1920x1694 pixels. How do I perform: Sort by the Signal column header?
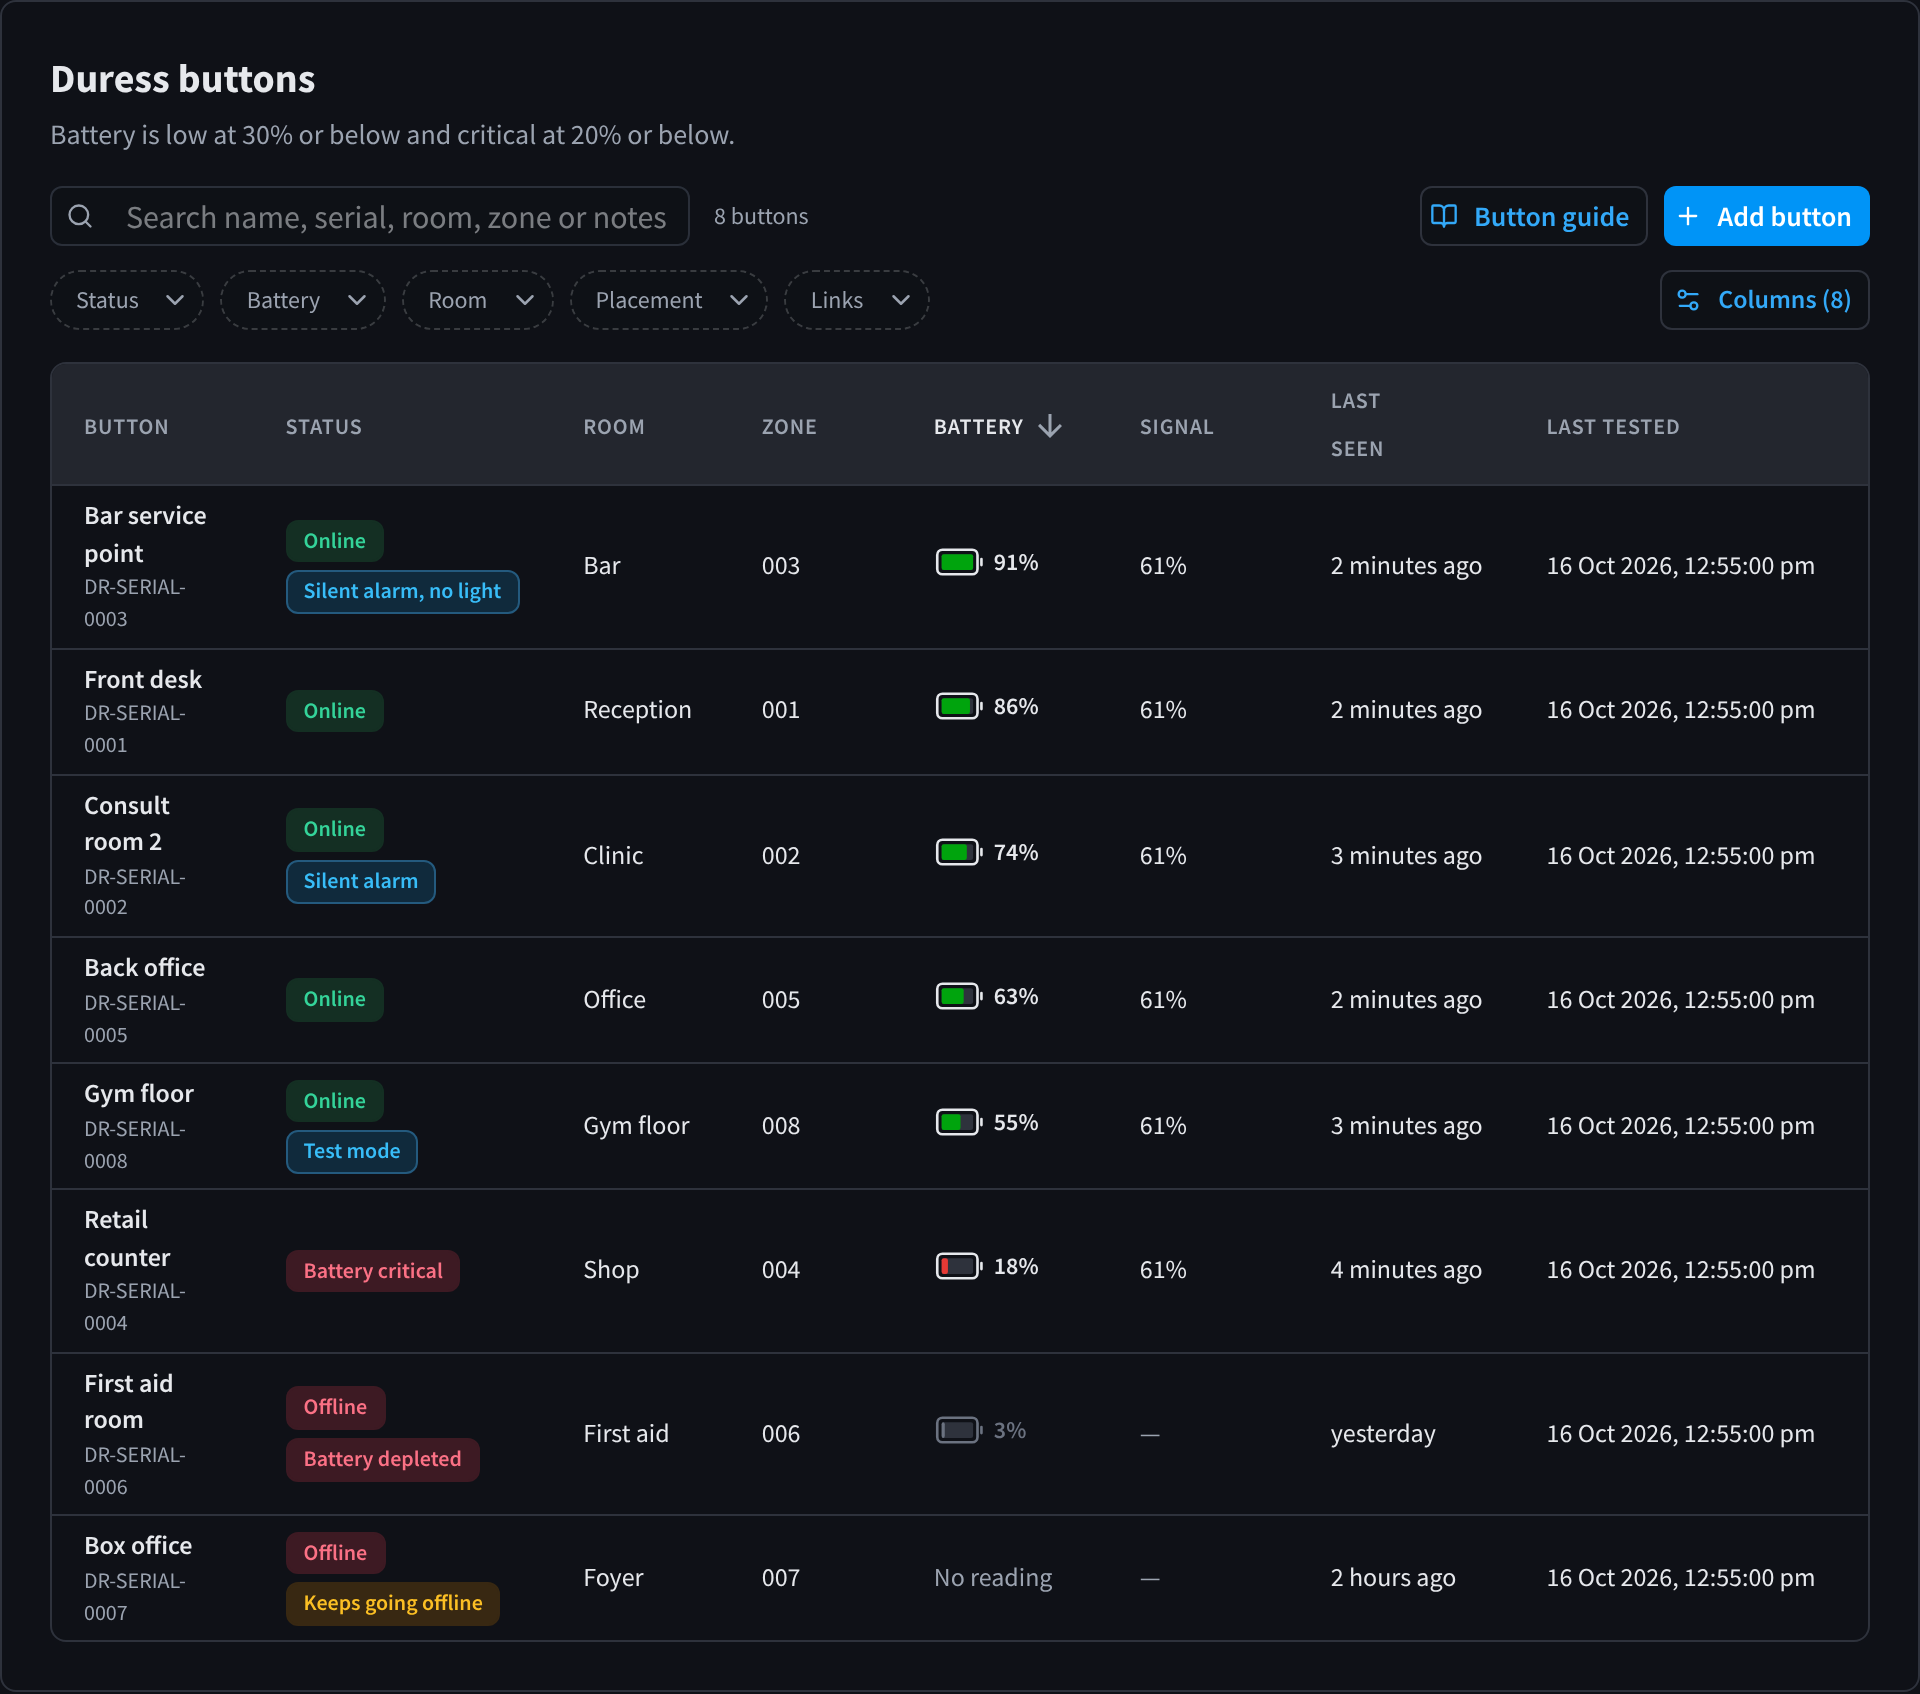pyautogui.click(x=1177, y=427)
